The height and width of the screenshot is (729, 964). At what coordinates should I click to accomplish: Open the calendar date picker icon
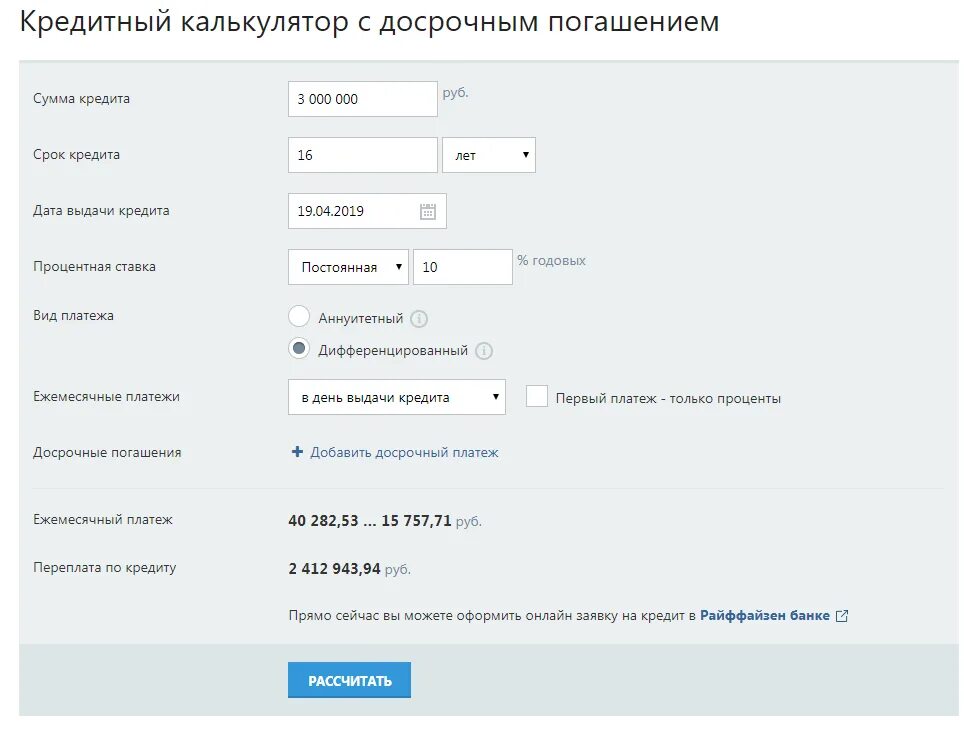(x=428, y=211)
